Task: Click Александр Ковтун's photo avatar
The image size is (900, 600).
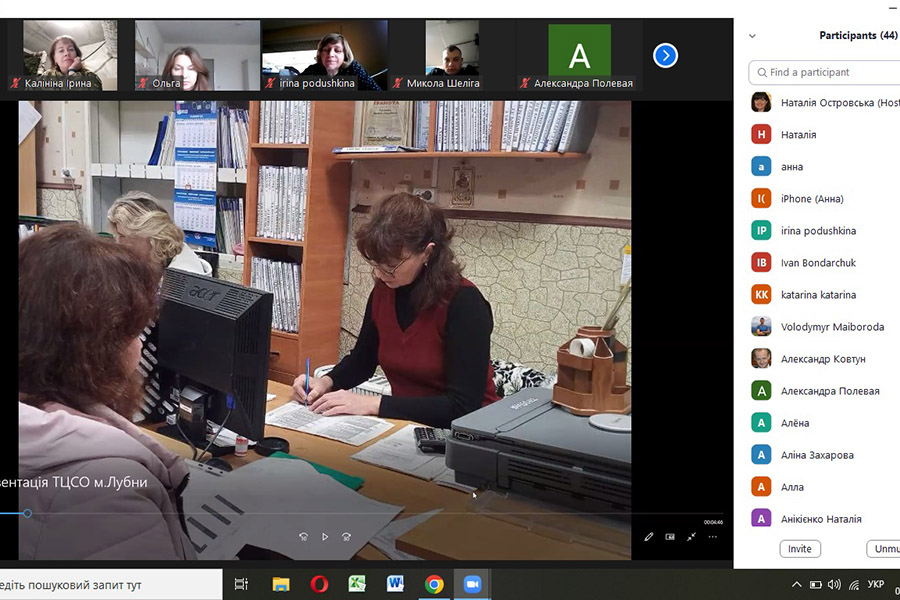Action: [x=761, y=359]
